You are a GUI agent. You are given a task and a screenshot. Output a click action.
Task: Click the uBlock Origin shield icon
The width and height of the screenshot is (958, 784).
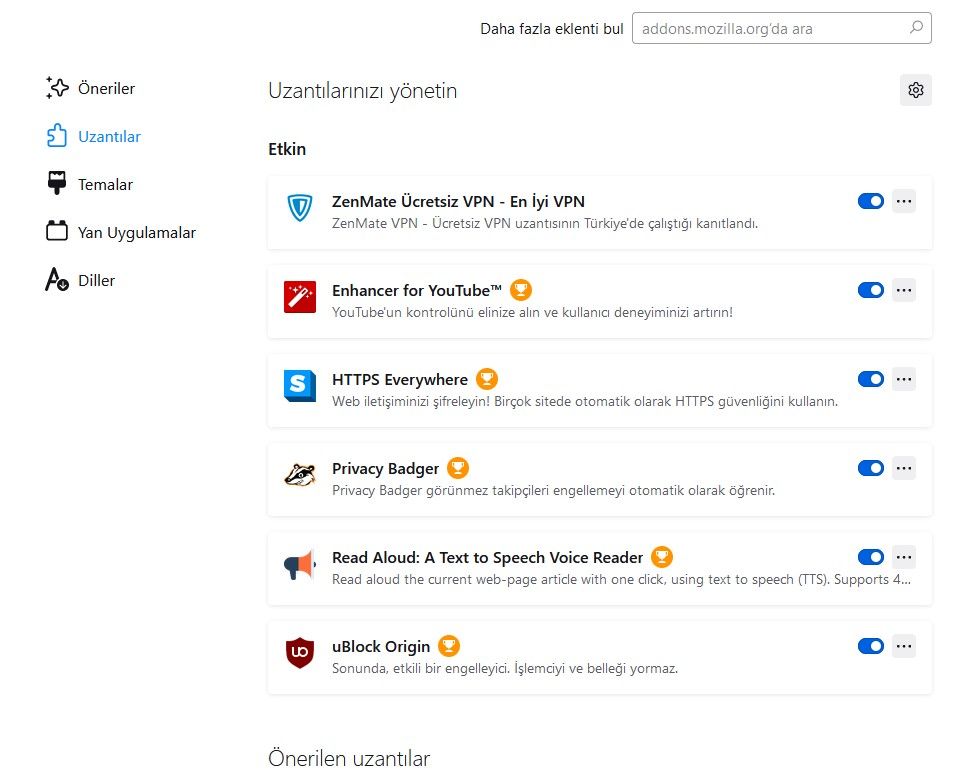pos(300,652)
